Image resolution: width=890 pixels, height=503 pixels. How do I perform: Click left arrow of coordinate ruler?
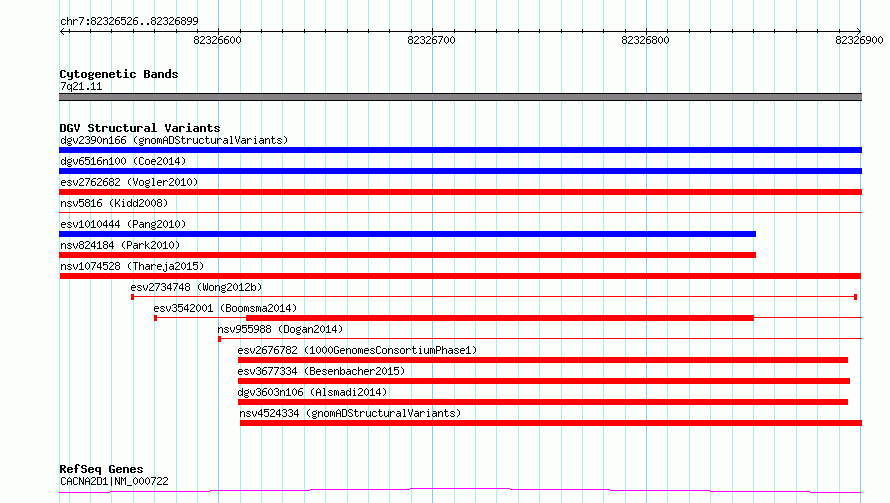click(x=62, y=31)
